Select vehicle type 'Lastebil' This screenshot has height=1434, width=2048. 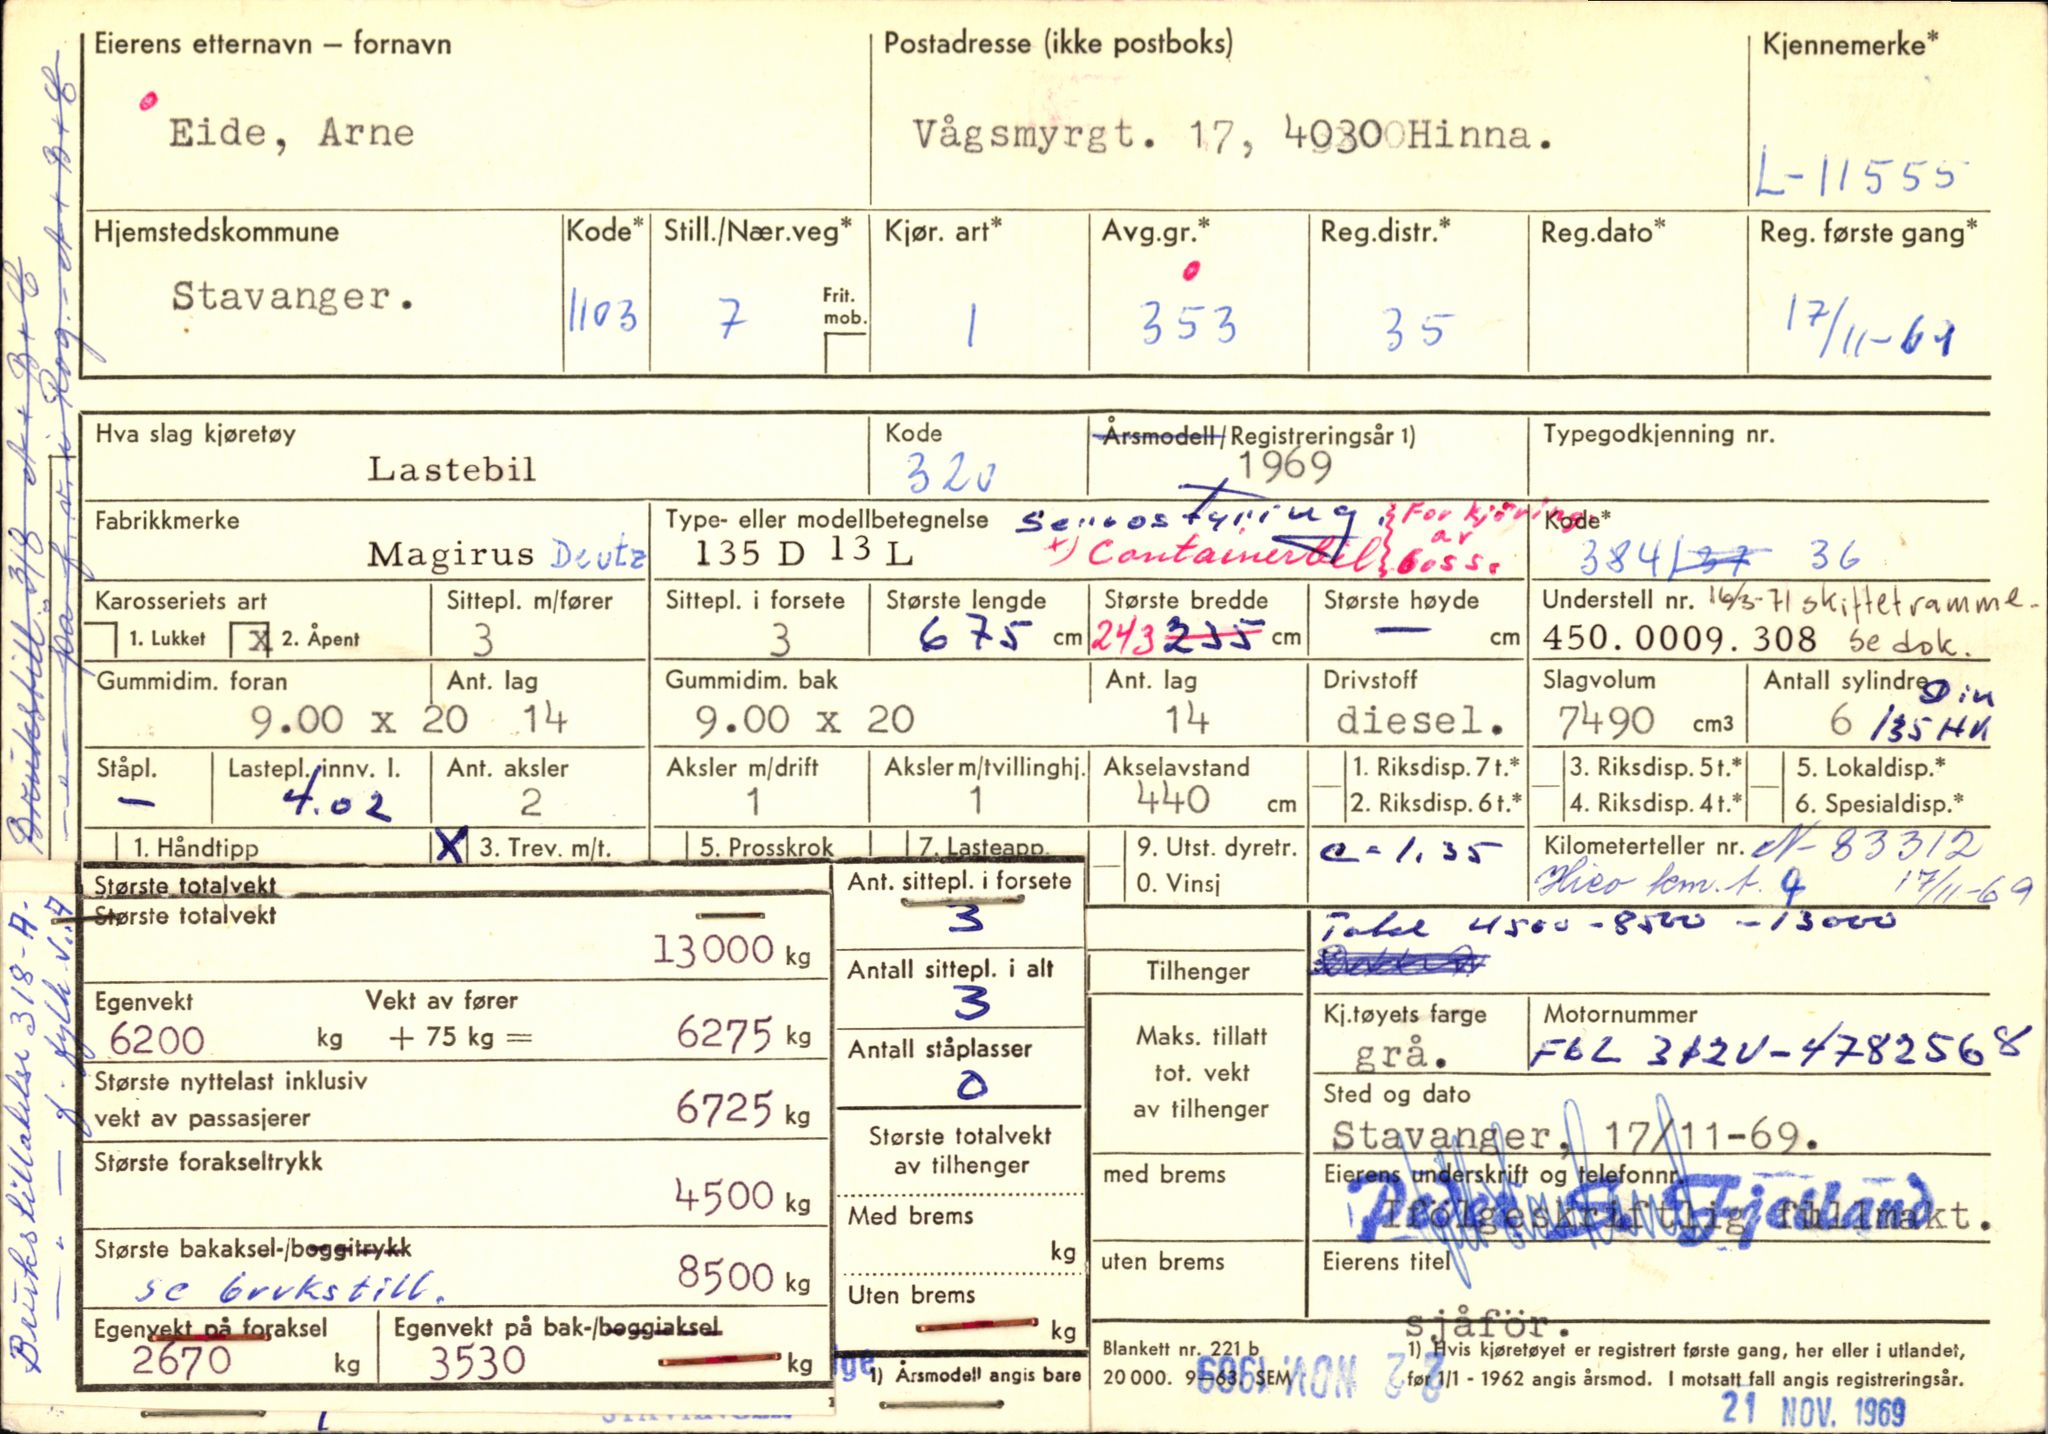coord(452,469)
